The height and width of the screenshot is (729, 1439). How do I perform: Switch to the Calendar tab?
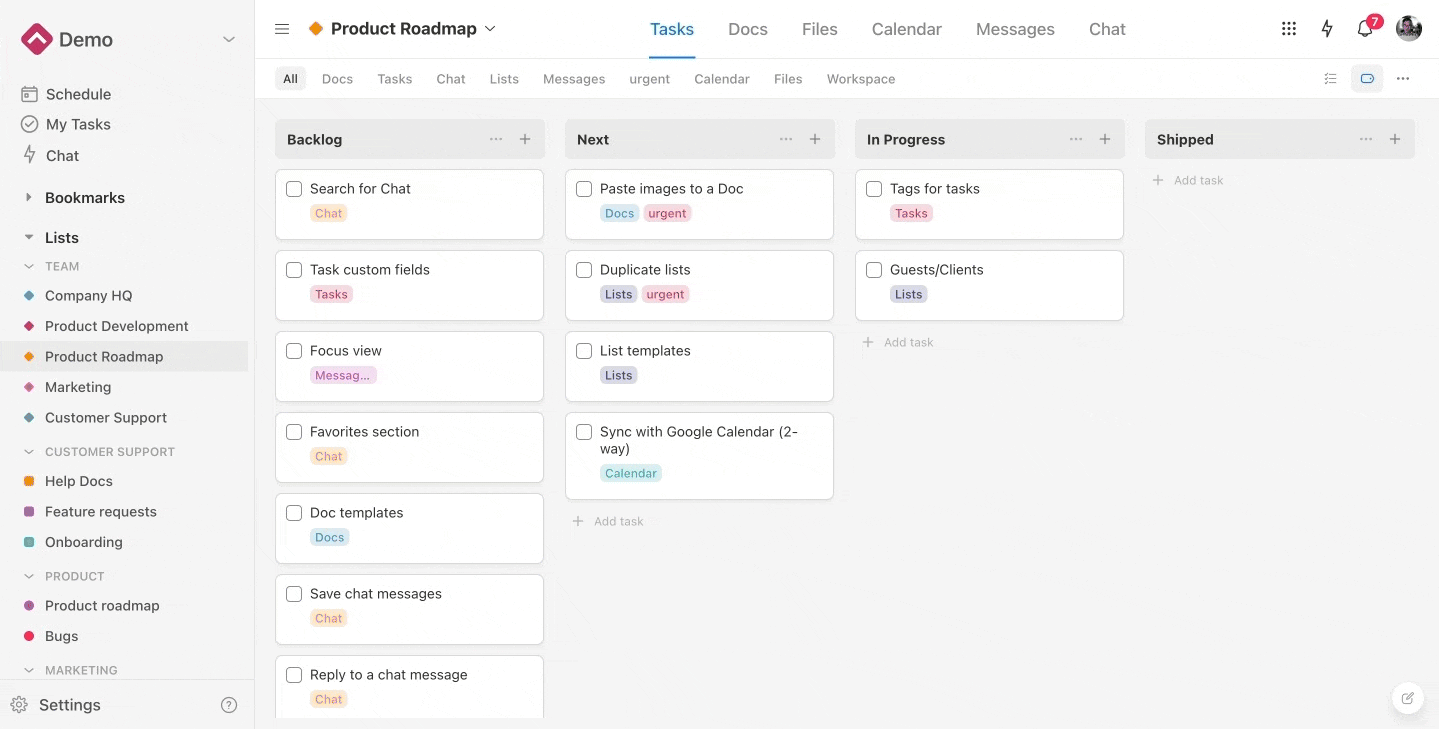coord(905,29)
